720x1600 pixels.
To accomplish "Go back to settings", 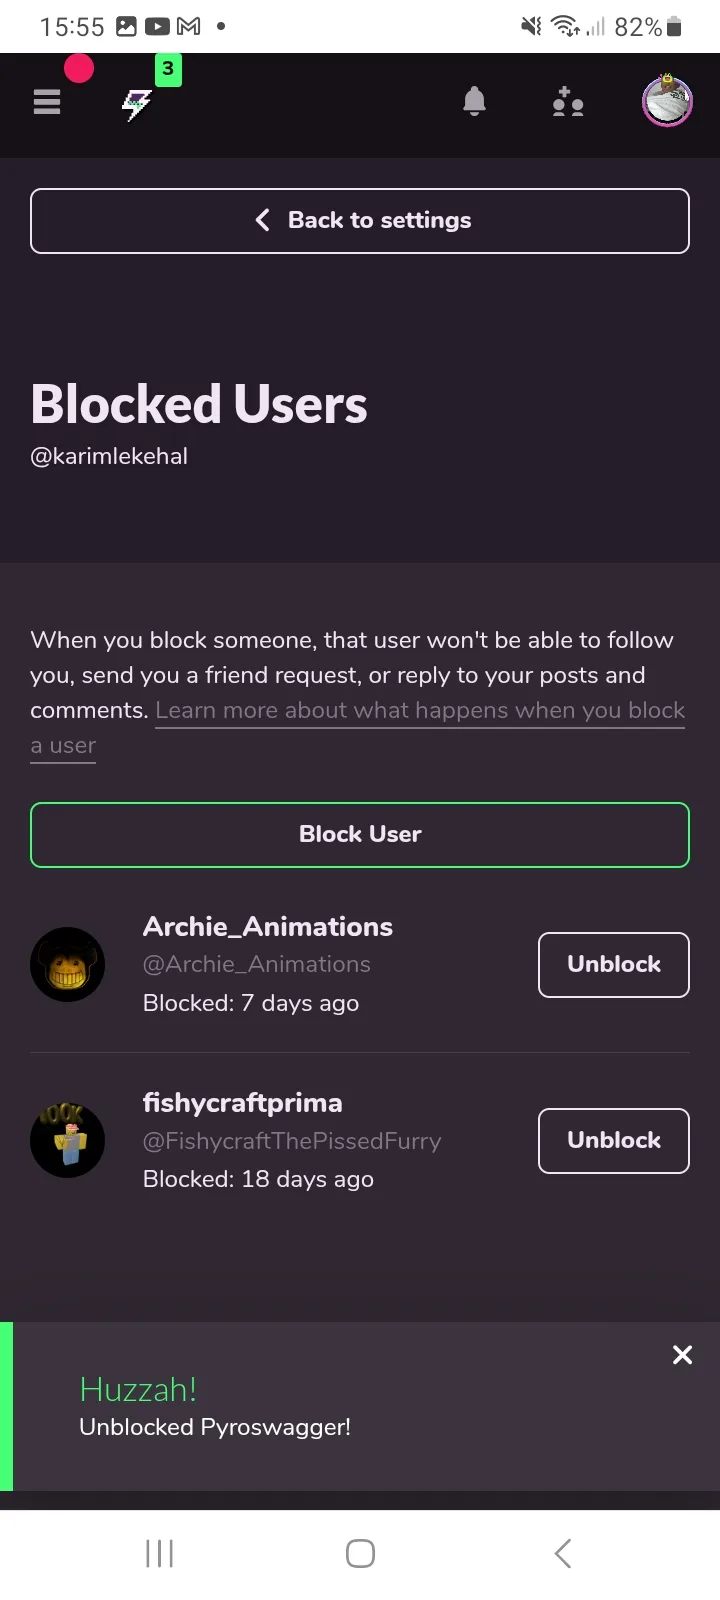I will (360, 221).
